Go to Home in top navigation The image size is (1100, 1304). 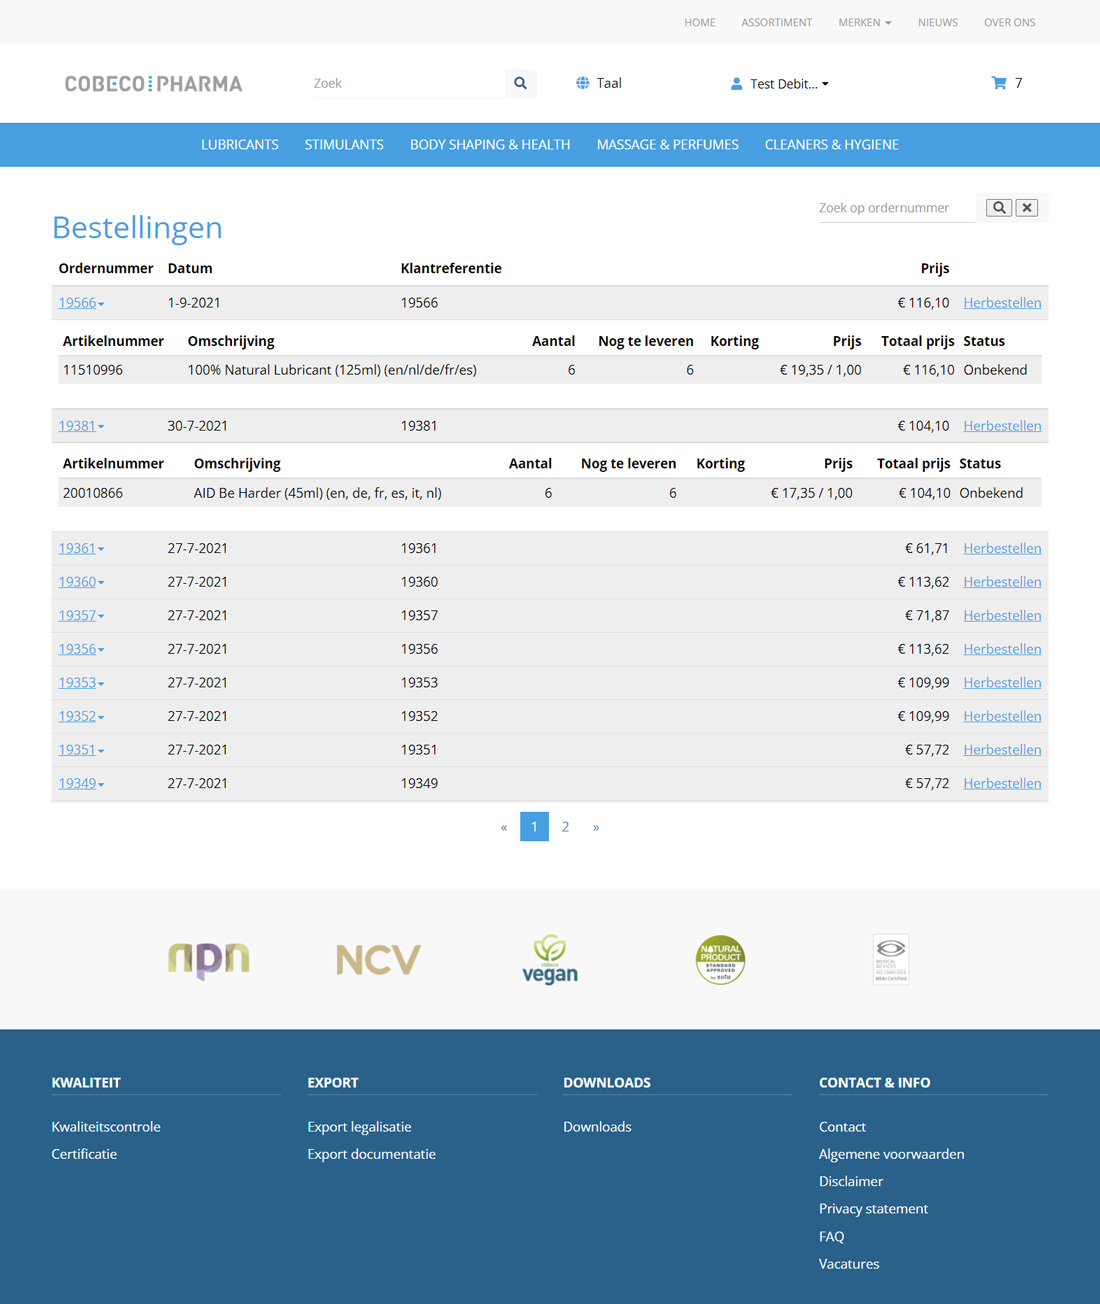700,22
